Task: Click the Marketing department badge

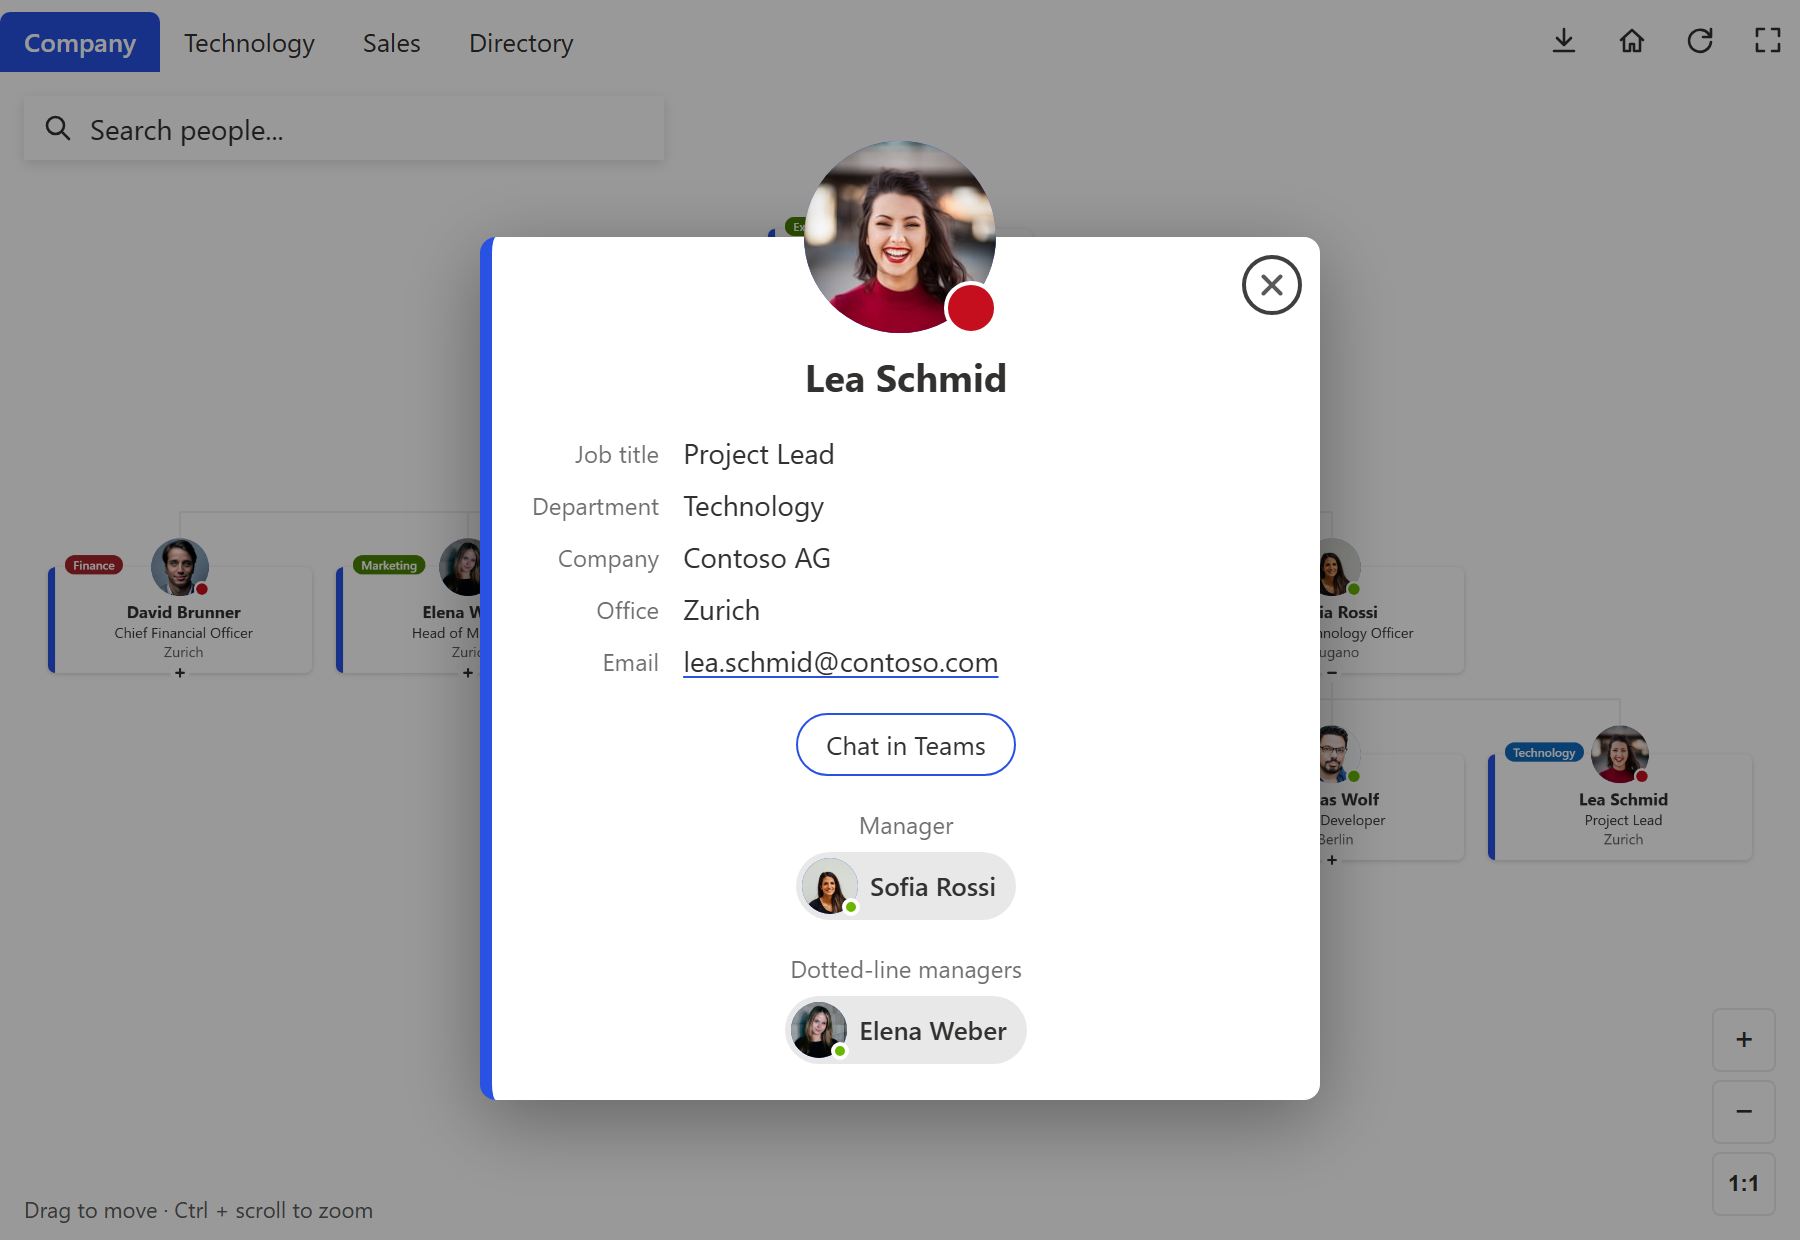Action: 389,565
